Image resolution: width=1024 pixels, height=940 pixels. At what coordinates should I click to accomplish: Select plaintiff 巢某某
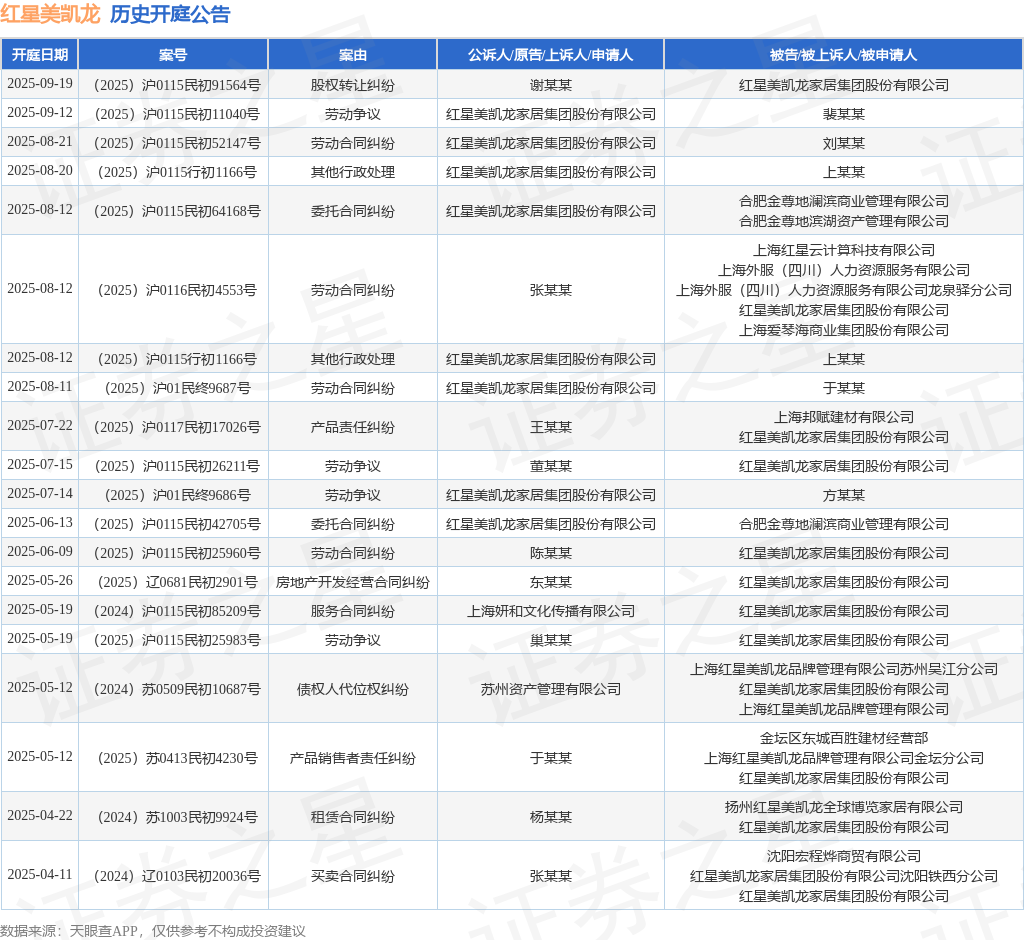(551, 640)
